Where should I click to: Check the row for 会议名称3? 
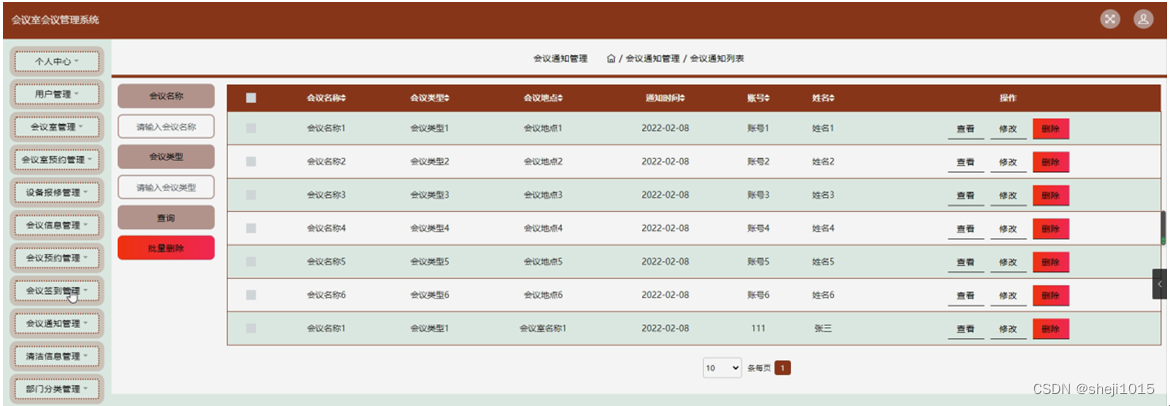[x=251, y=195]
